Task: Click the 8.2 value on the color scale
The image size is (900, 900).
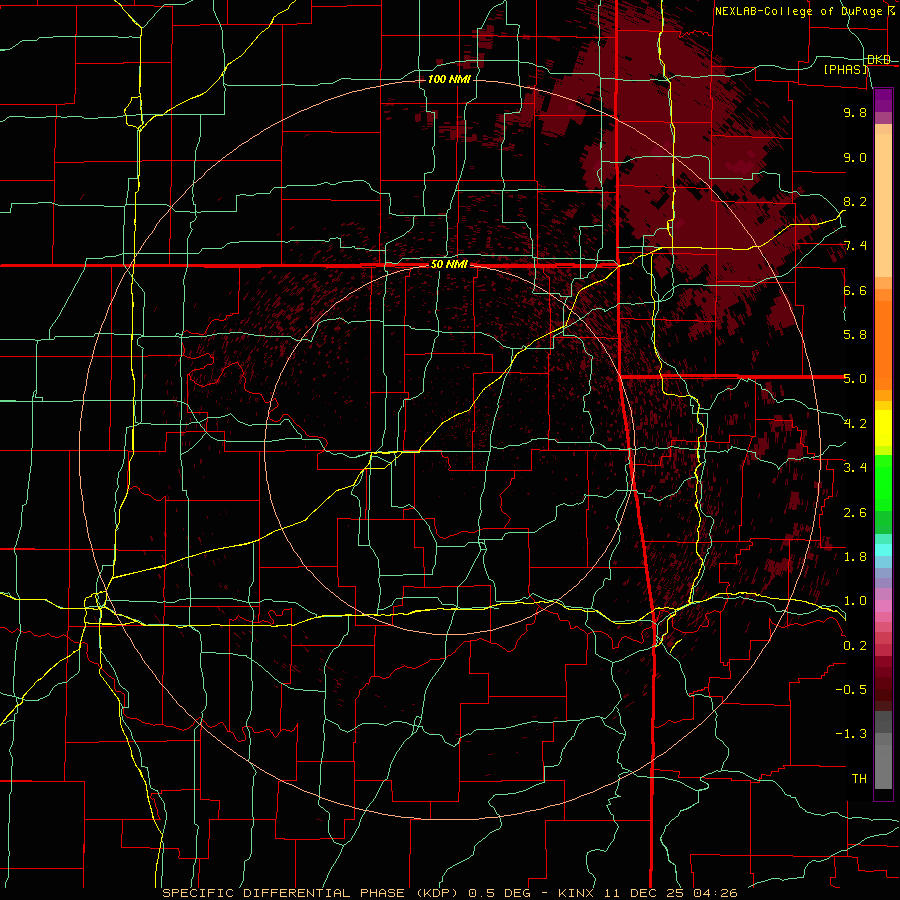Action: click(855, 201)
